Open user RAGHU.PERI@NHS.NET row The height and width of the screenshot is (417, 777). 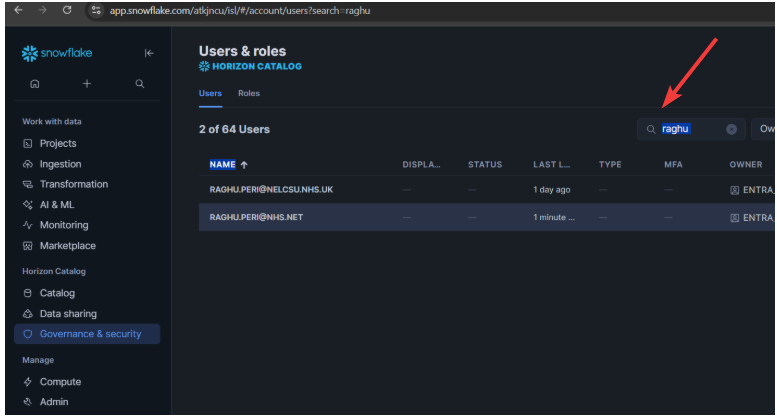(256, 217)
